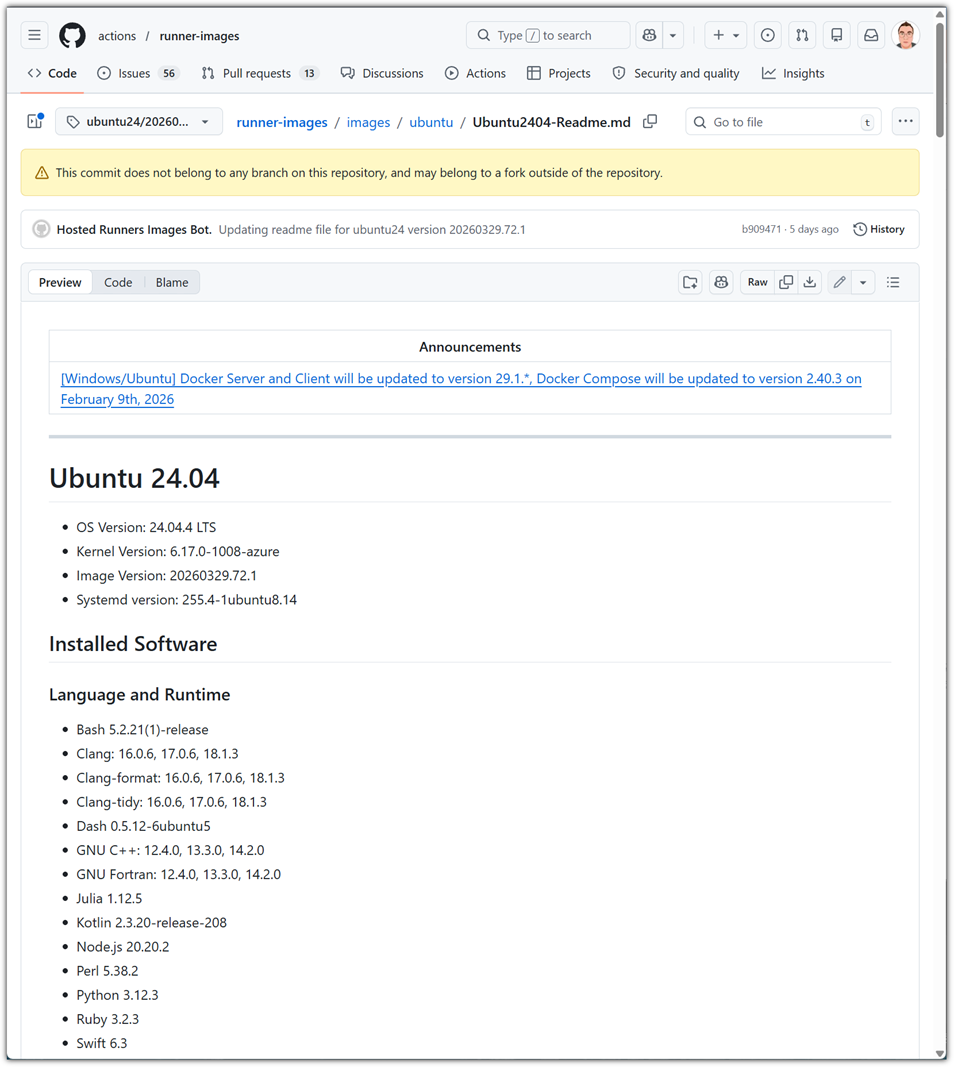
Task: Open runner-images repository name link
Action: (x=199, y=36)
